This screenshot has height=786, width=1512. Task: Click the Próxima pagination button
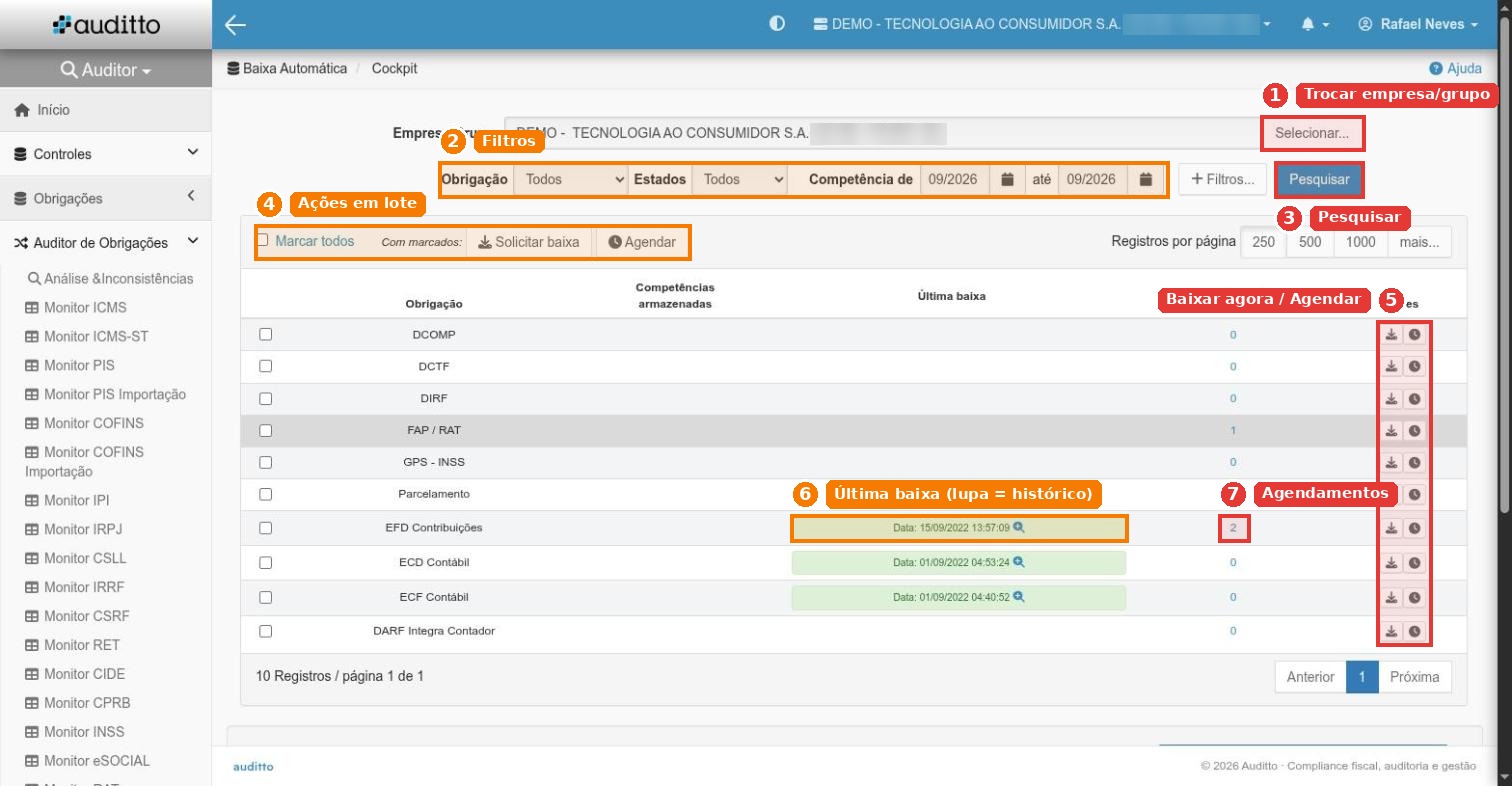pos(1415,677)
